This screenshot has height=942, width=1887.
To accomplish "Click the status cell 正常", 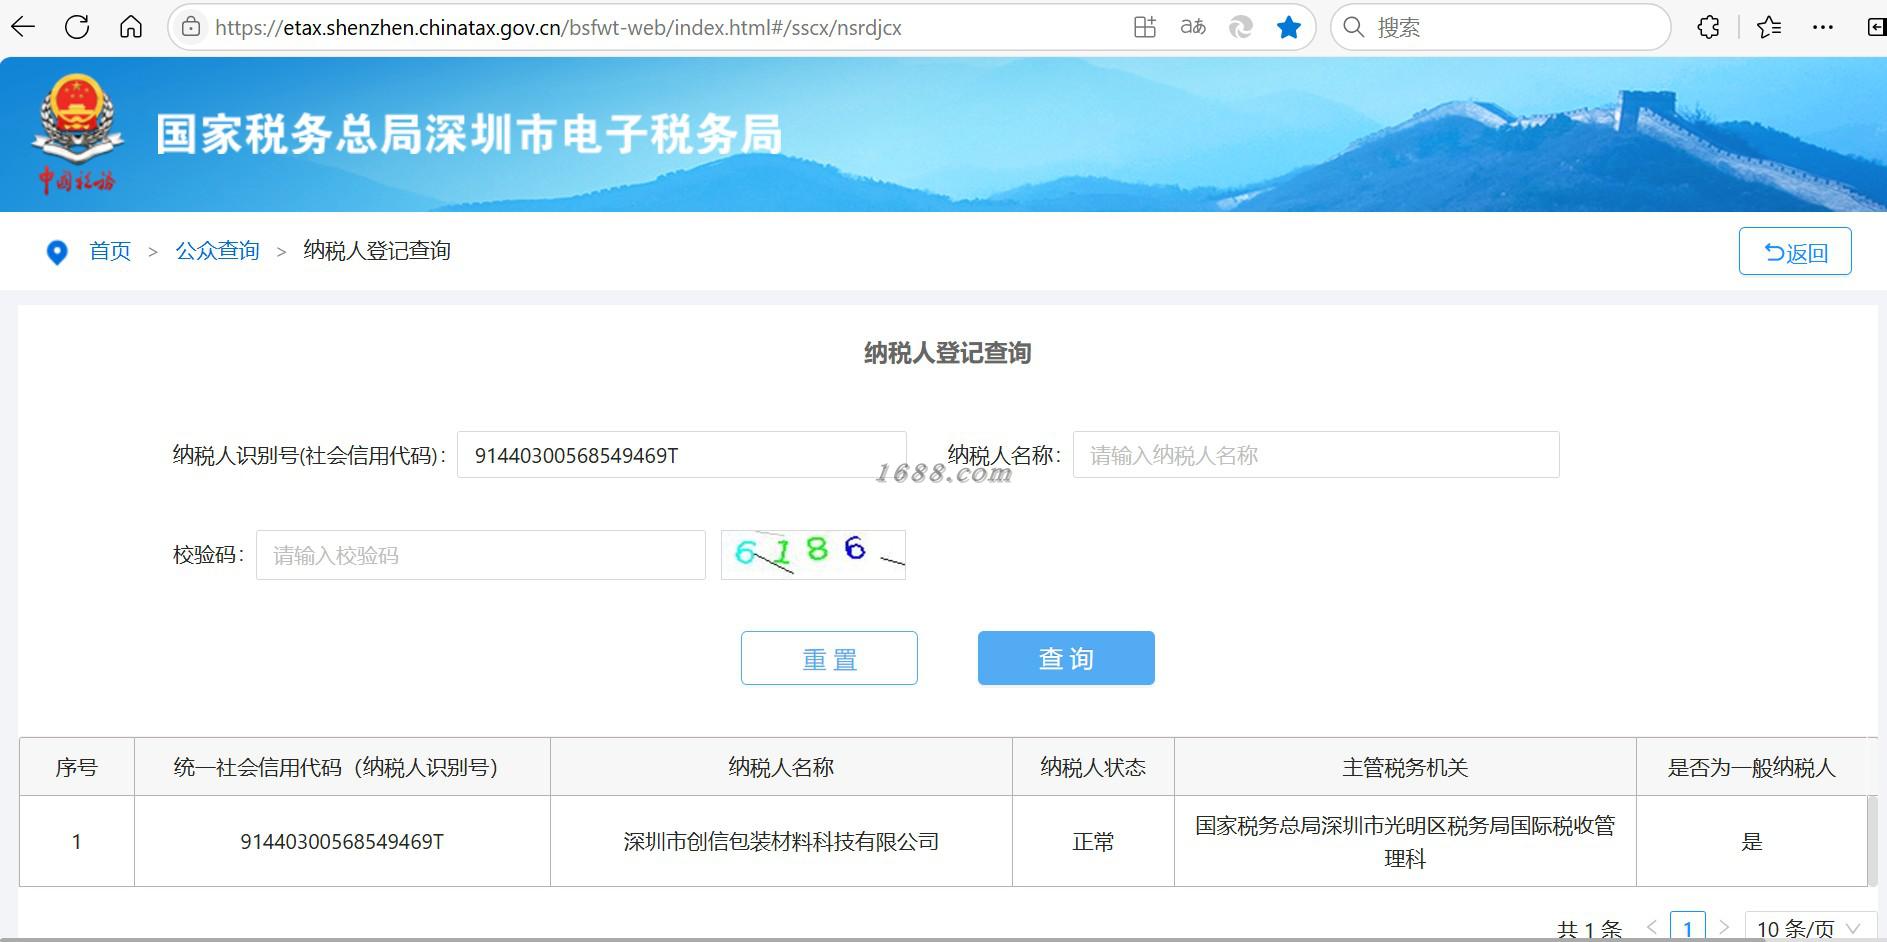I will (x=1093, y=841).
